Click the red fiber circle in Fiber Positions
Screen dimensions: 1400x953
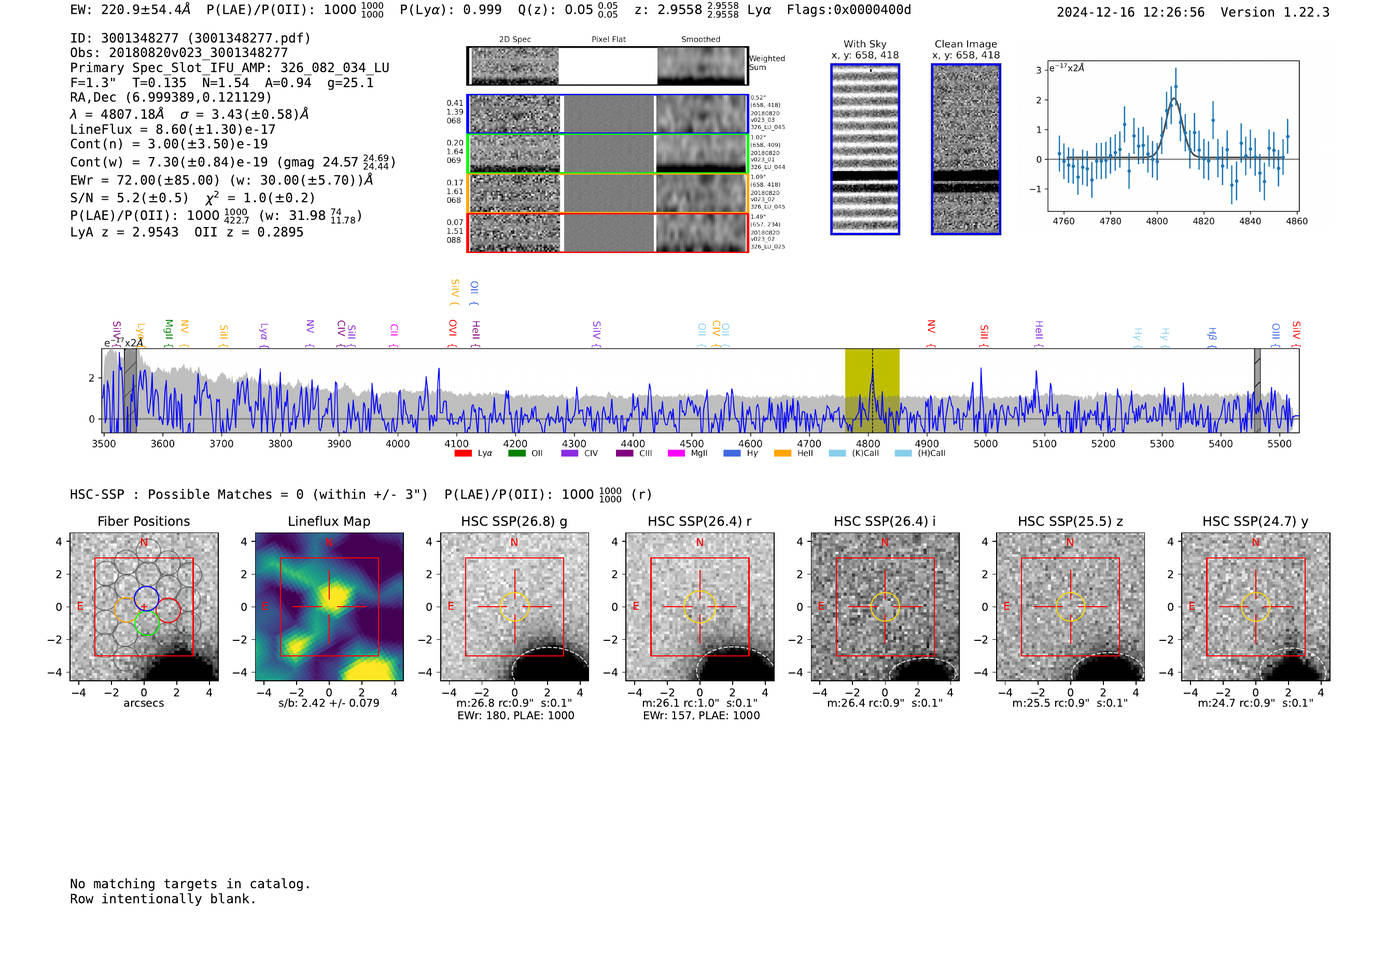click(x=168, y=610)
